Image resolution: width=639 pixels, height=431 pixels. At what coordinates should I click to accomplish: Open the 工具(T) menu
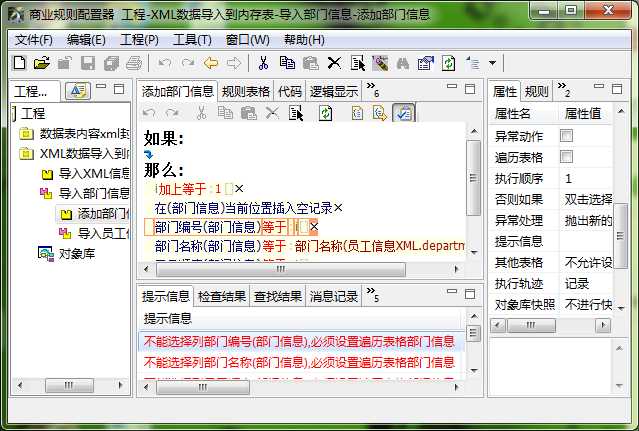[192, 40]
